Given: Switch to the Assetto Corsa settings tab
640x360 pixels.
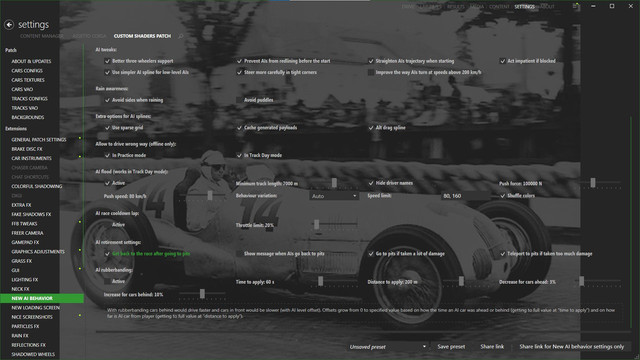Looking at the screenshot, I should (89, 36).
